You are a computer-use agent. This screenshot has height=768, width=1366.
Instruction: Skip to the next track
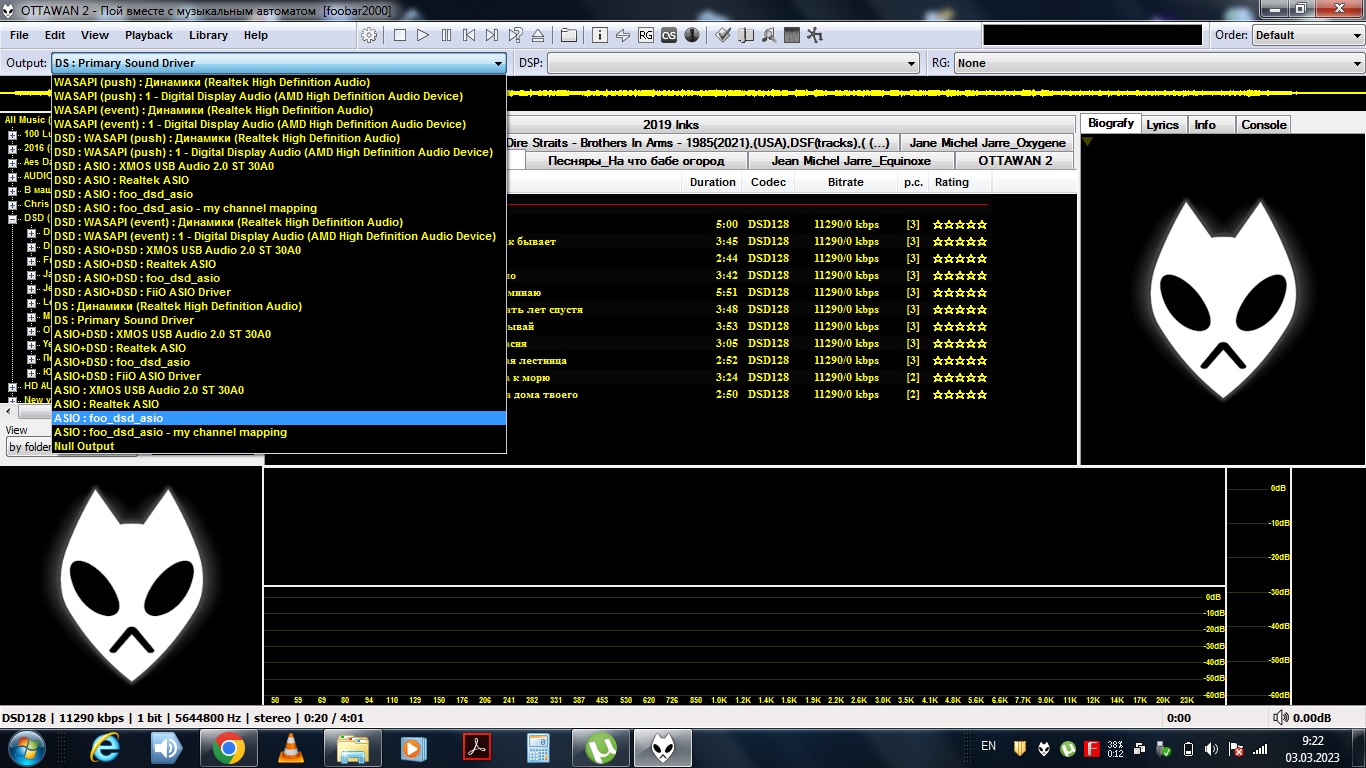tap(492, 35)
